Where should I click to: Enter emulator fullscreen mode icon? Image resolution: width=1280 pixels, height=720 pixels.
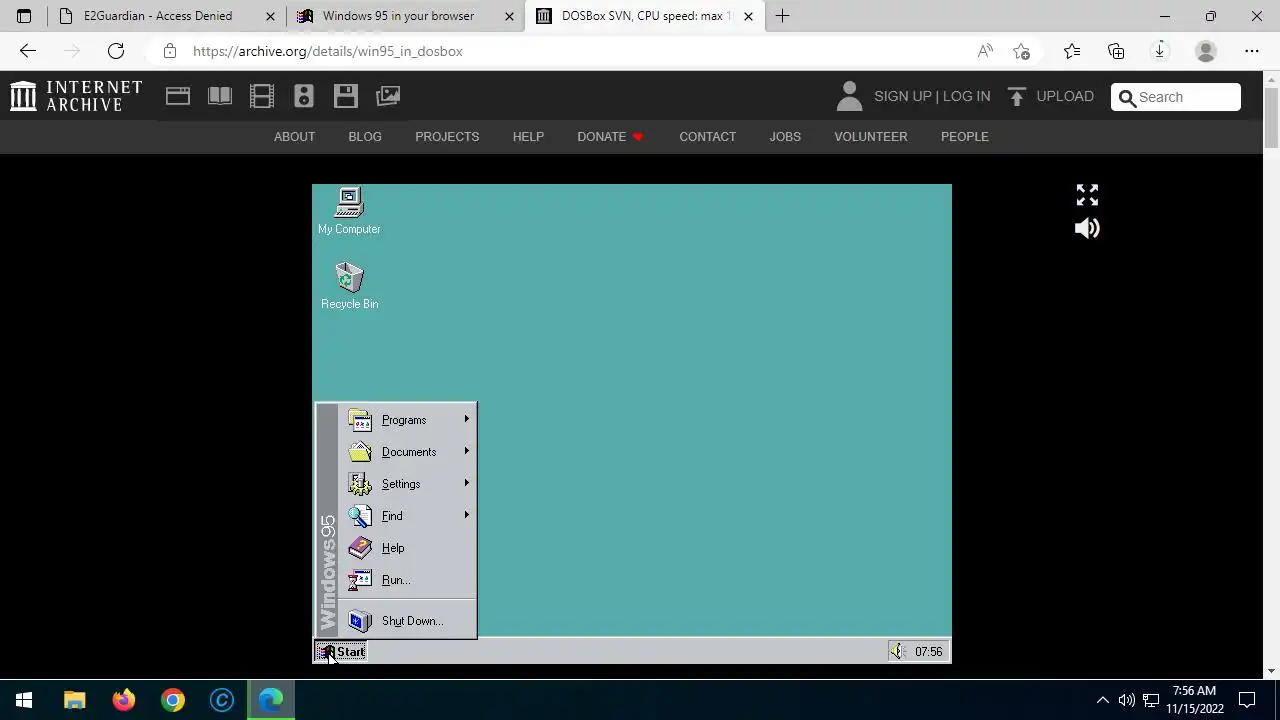pos(1087,195)
